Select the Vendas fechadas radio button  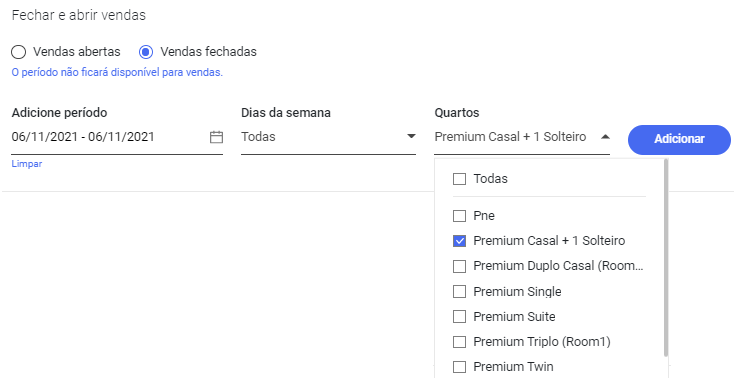[x=146, y=51]
